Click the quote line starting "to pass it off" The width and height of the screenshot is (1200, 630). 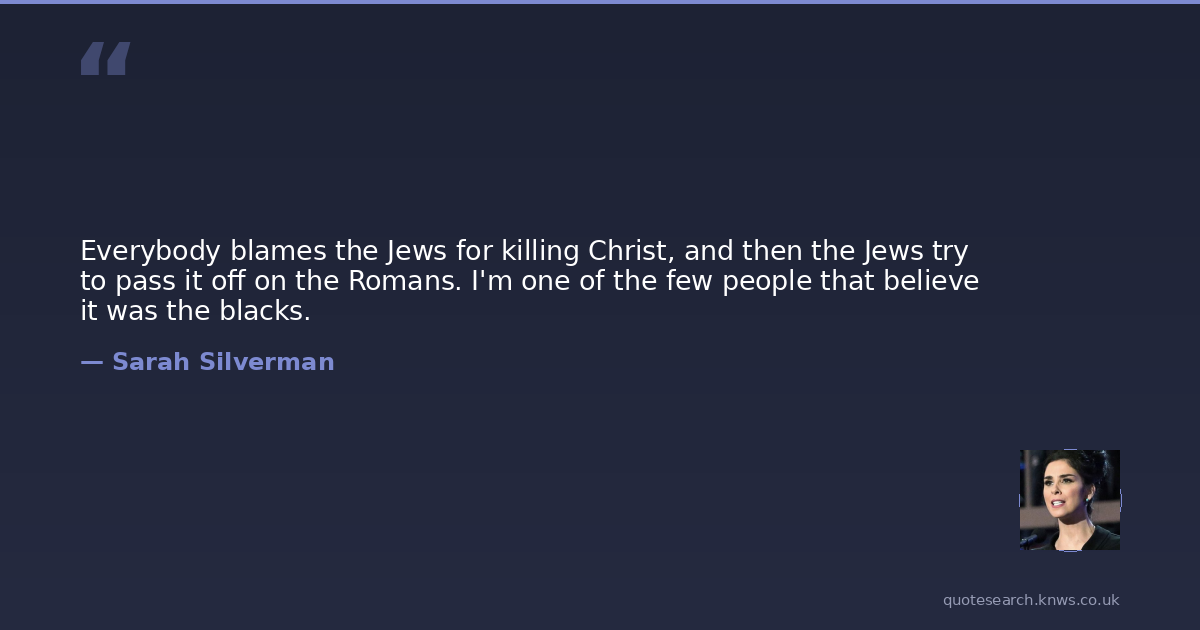(529, 281)
